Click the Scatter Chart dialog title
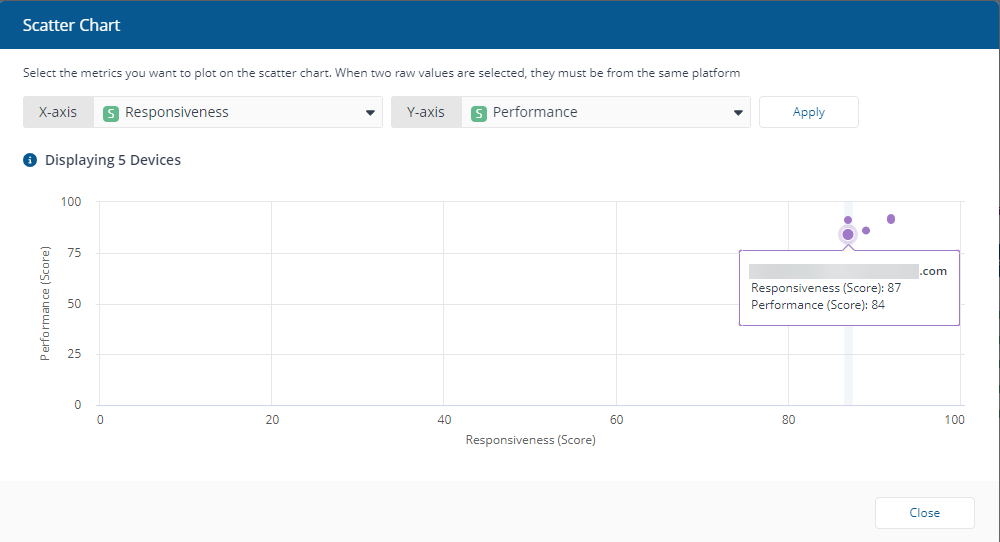The width and height of the screenshot is (1000, 542). tap(71, 25)
